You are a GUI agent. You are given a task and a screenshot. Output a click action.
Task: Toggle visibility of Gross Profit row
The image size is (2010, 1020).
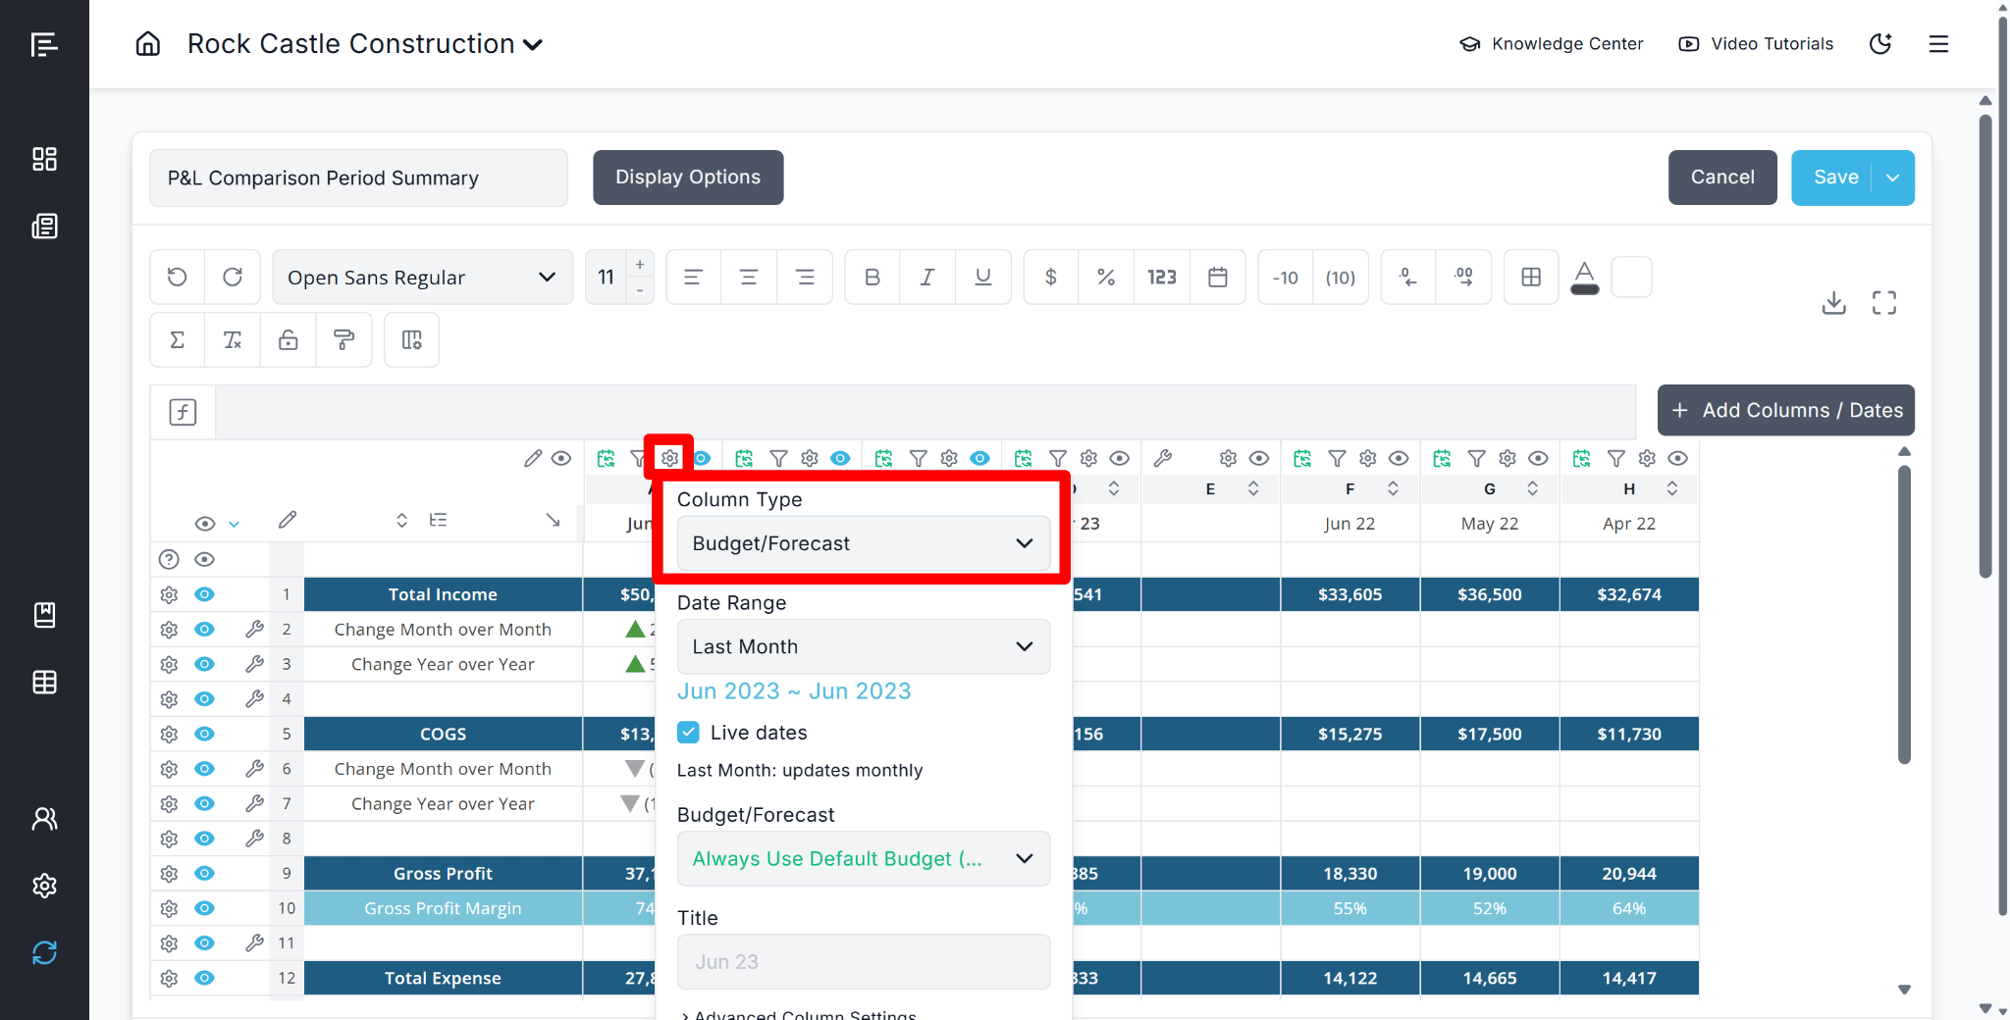(x=204, y=873)
